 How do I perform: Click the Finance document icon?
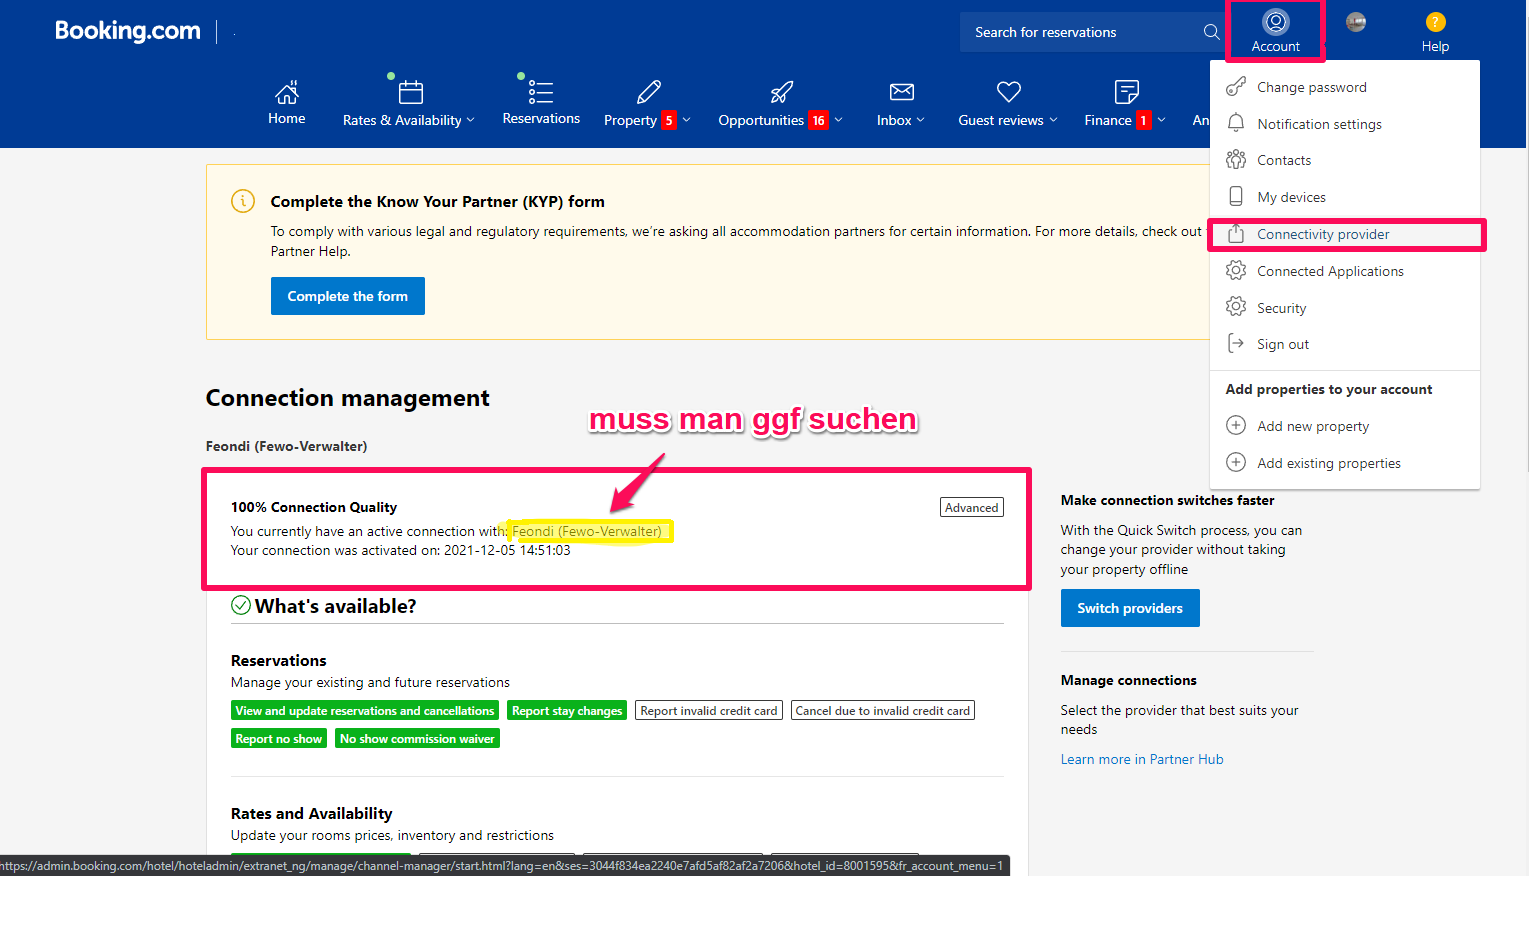(x=1126, y=92)
